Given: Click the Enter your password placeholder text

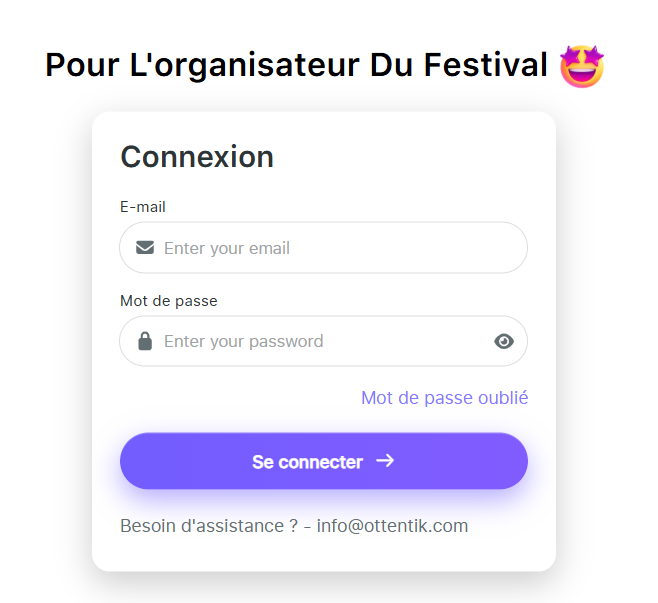Looking at the screenshot, I should [244, 341].
